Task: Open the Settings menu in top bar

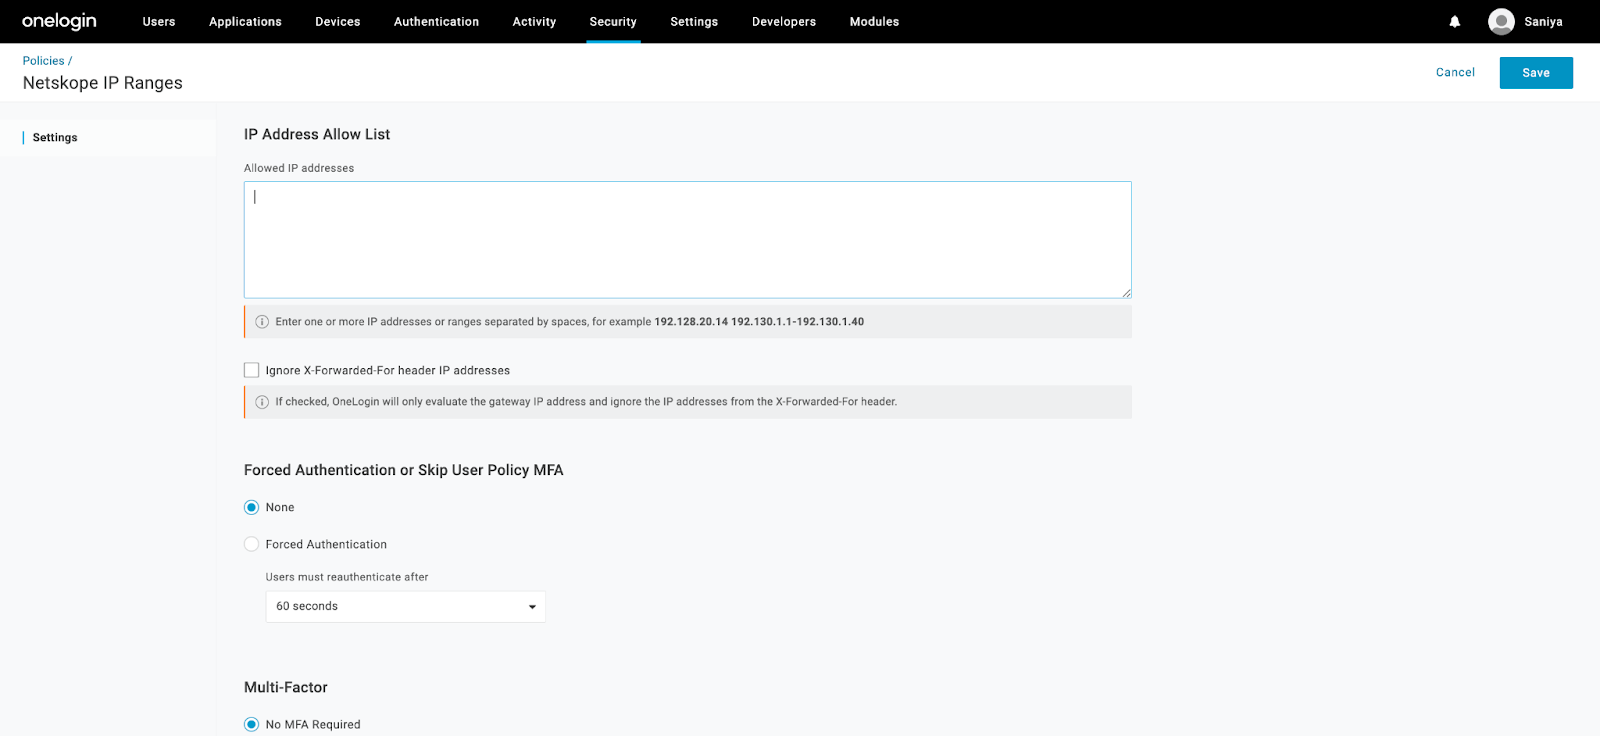Action: tap(694, 21)
